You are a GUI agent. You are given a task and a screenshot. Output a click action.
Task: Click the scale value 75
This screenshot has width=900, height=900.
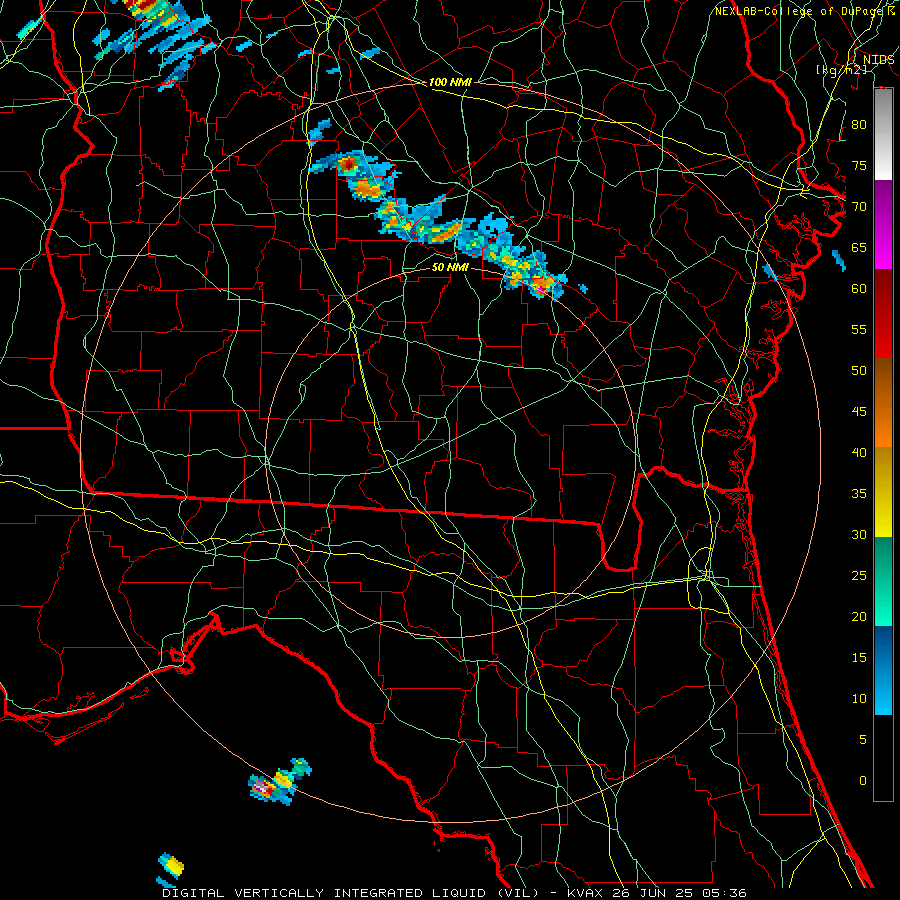pyautogui.click(x=859, y=165)
